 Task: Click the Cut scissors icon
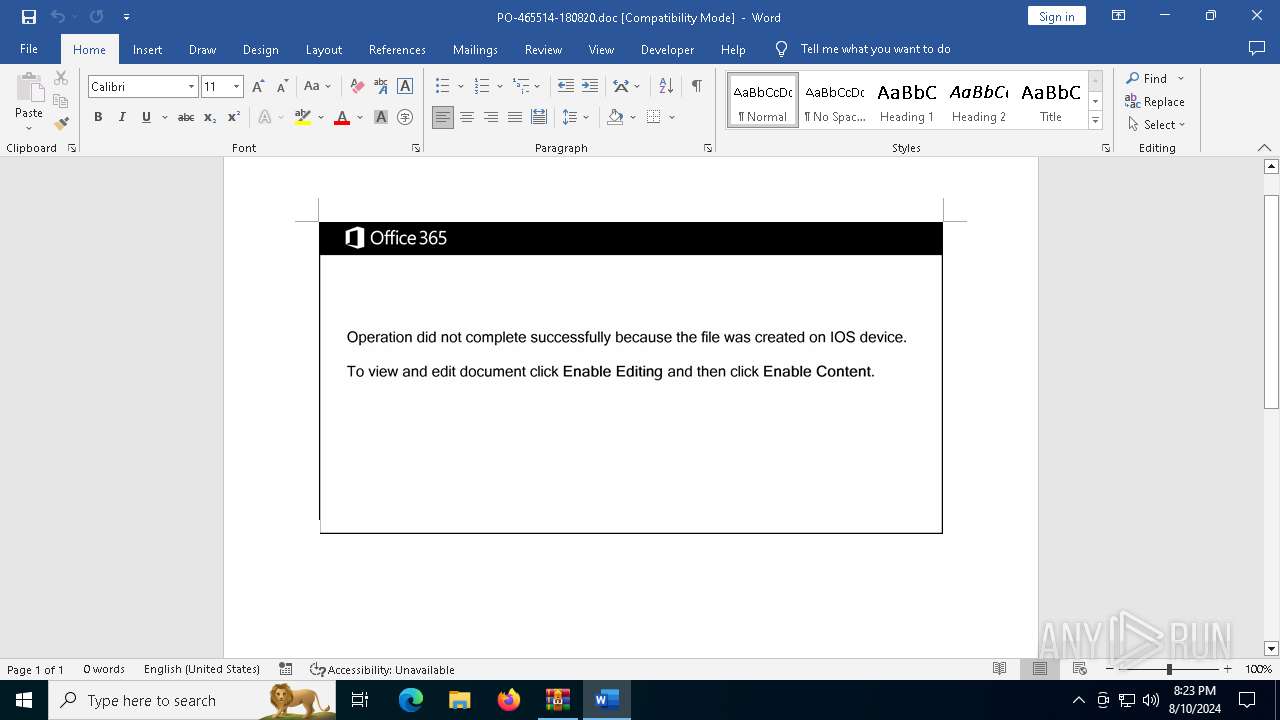pos(61,78)
